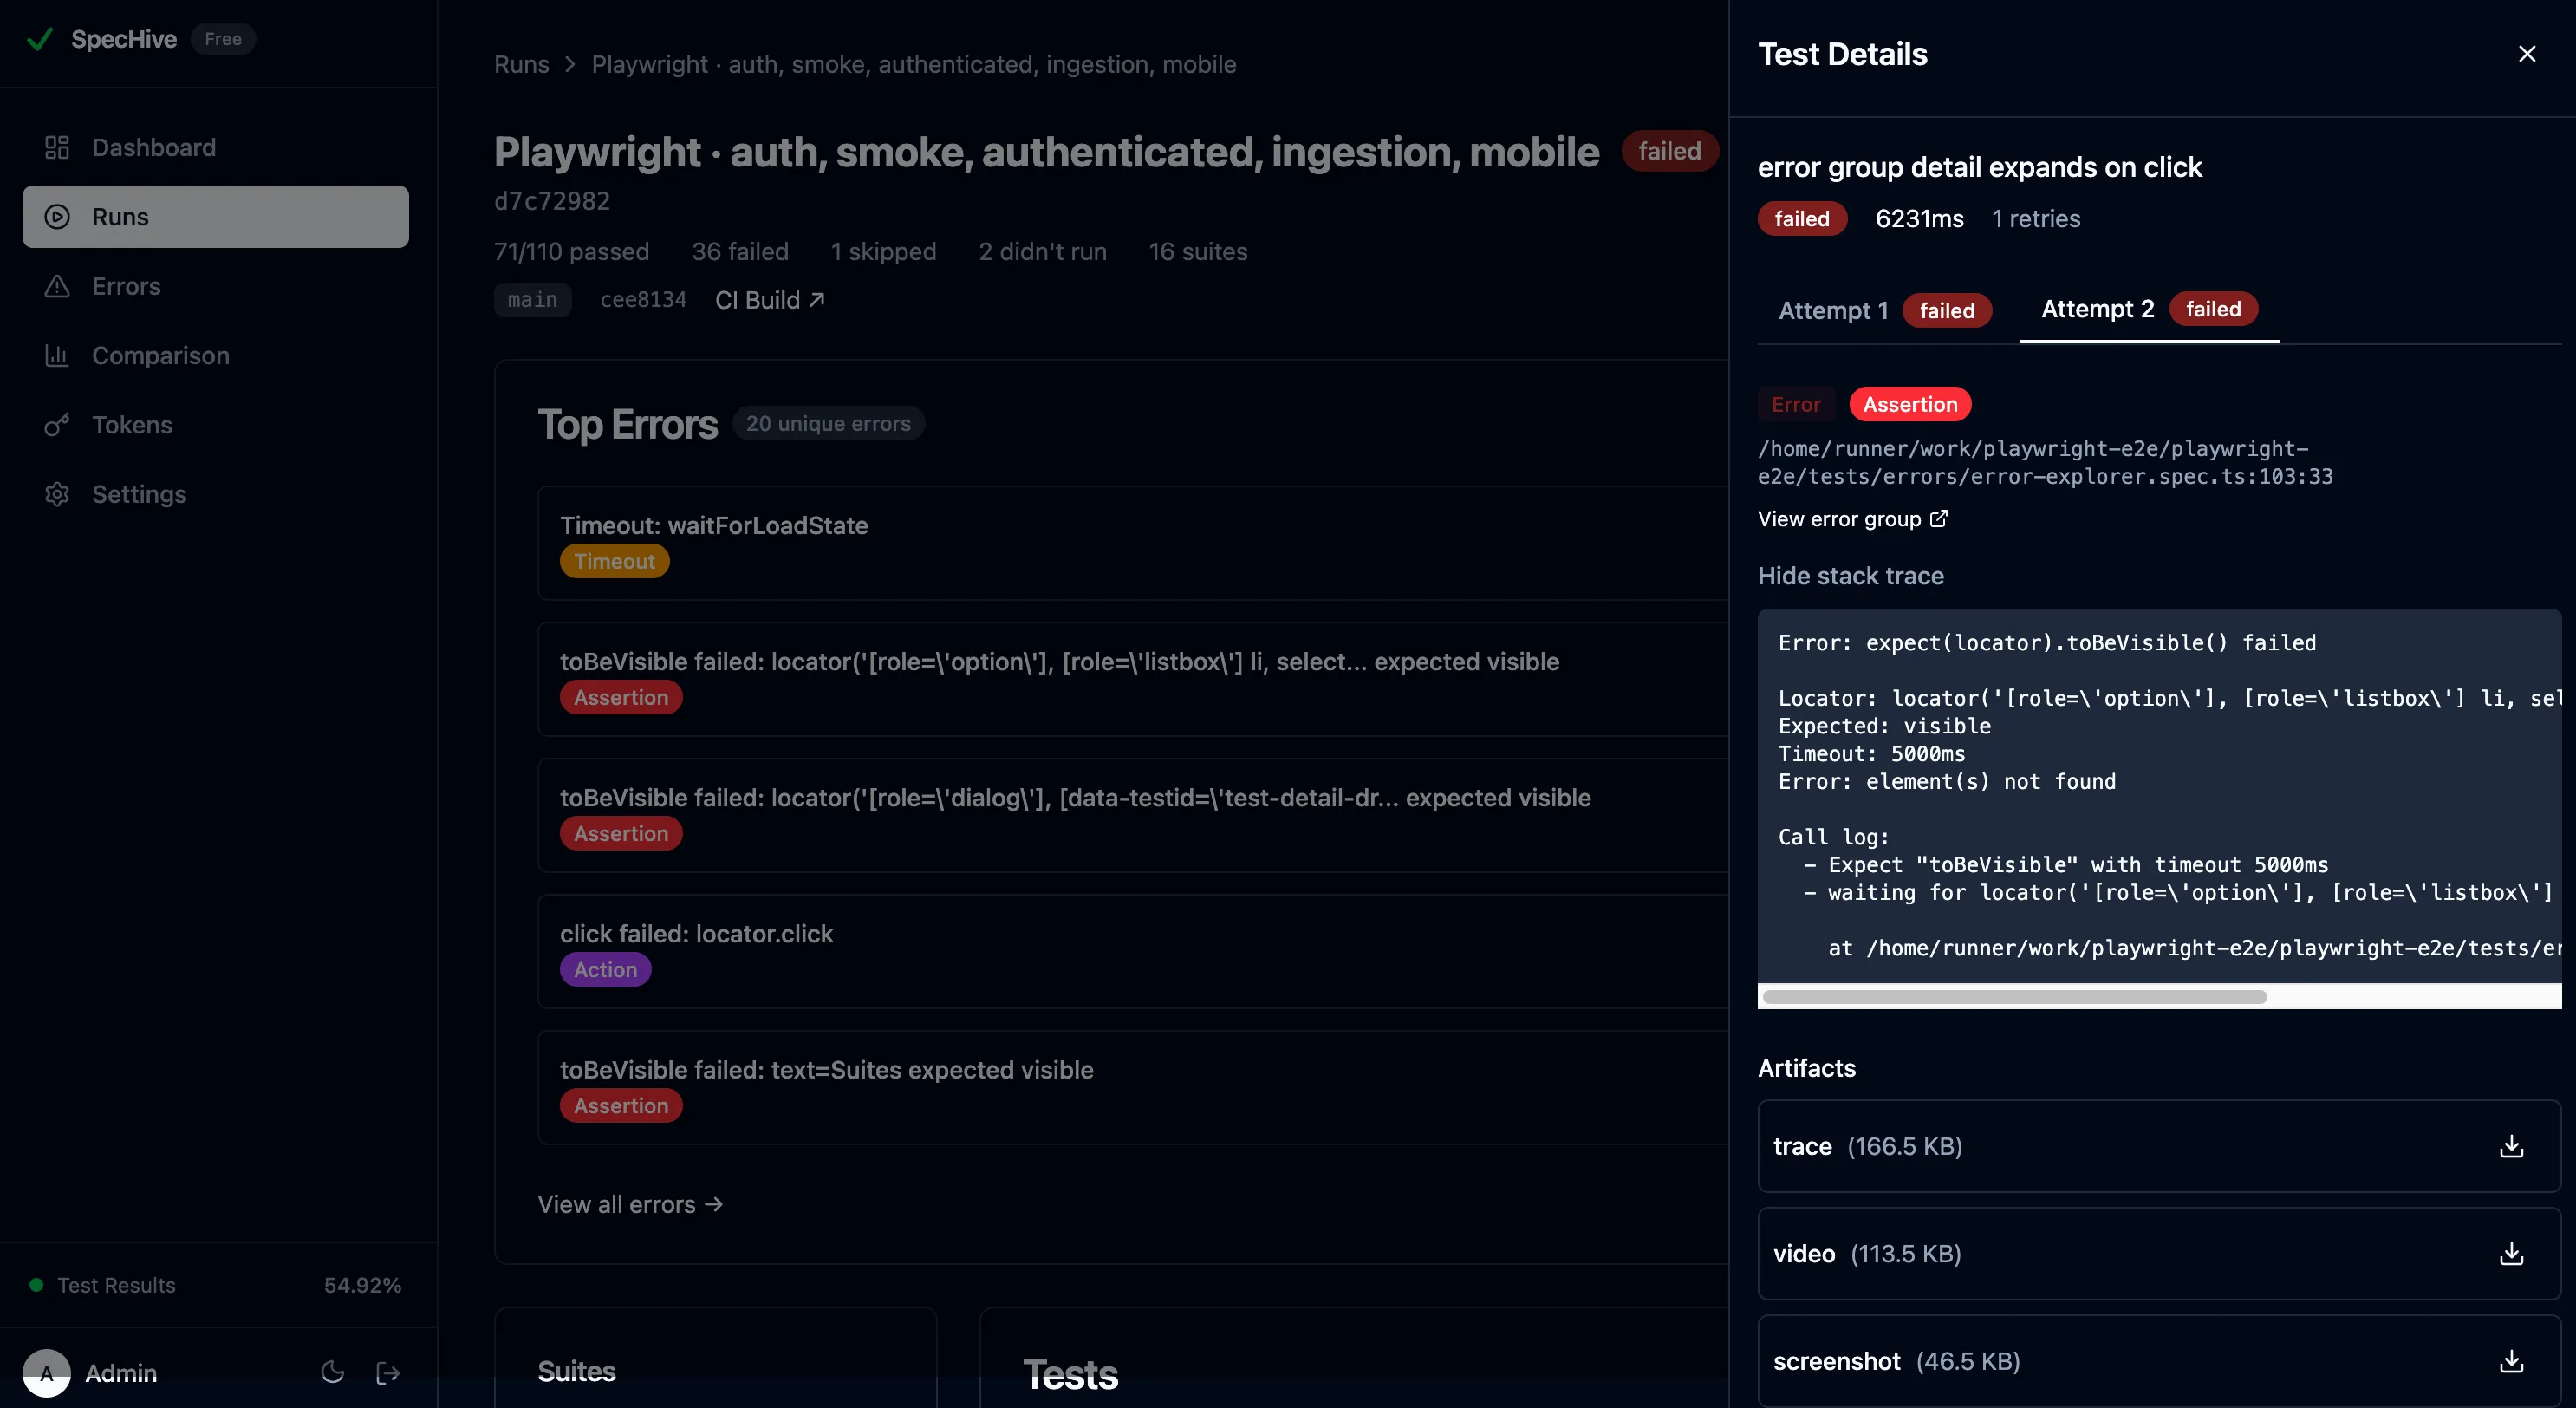Image resolution: width=2576 pixels, height=1408 pixels.
Task: Click the 71/110 passed count
Action: pyautogui.click(x=571, y=251)
